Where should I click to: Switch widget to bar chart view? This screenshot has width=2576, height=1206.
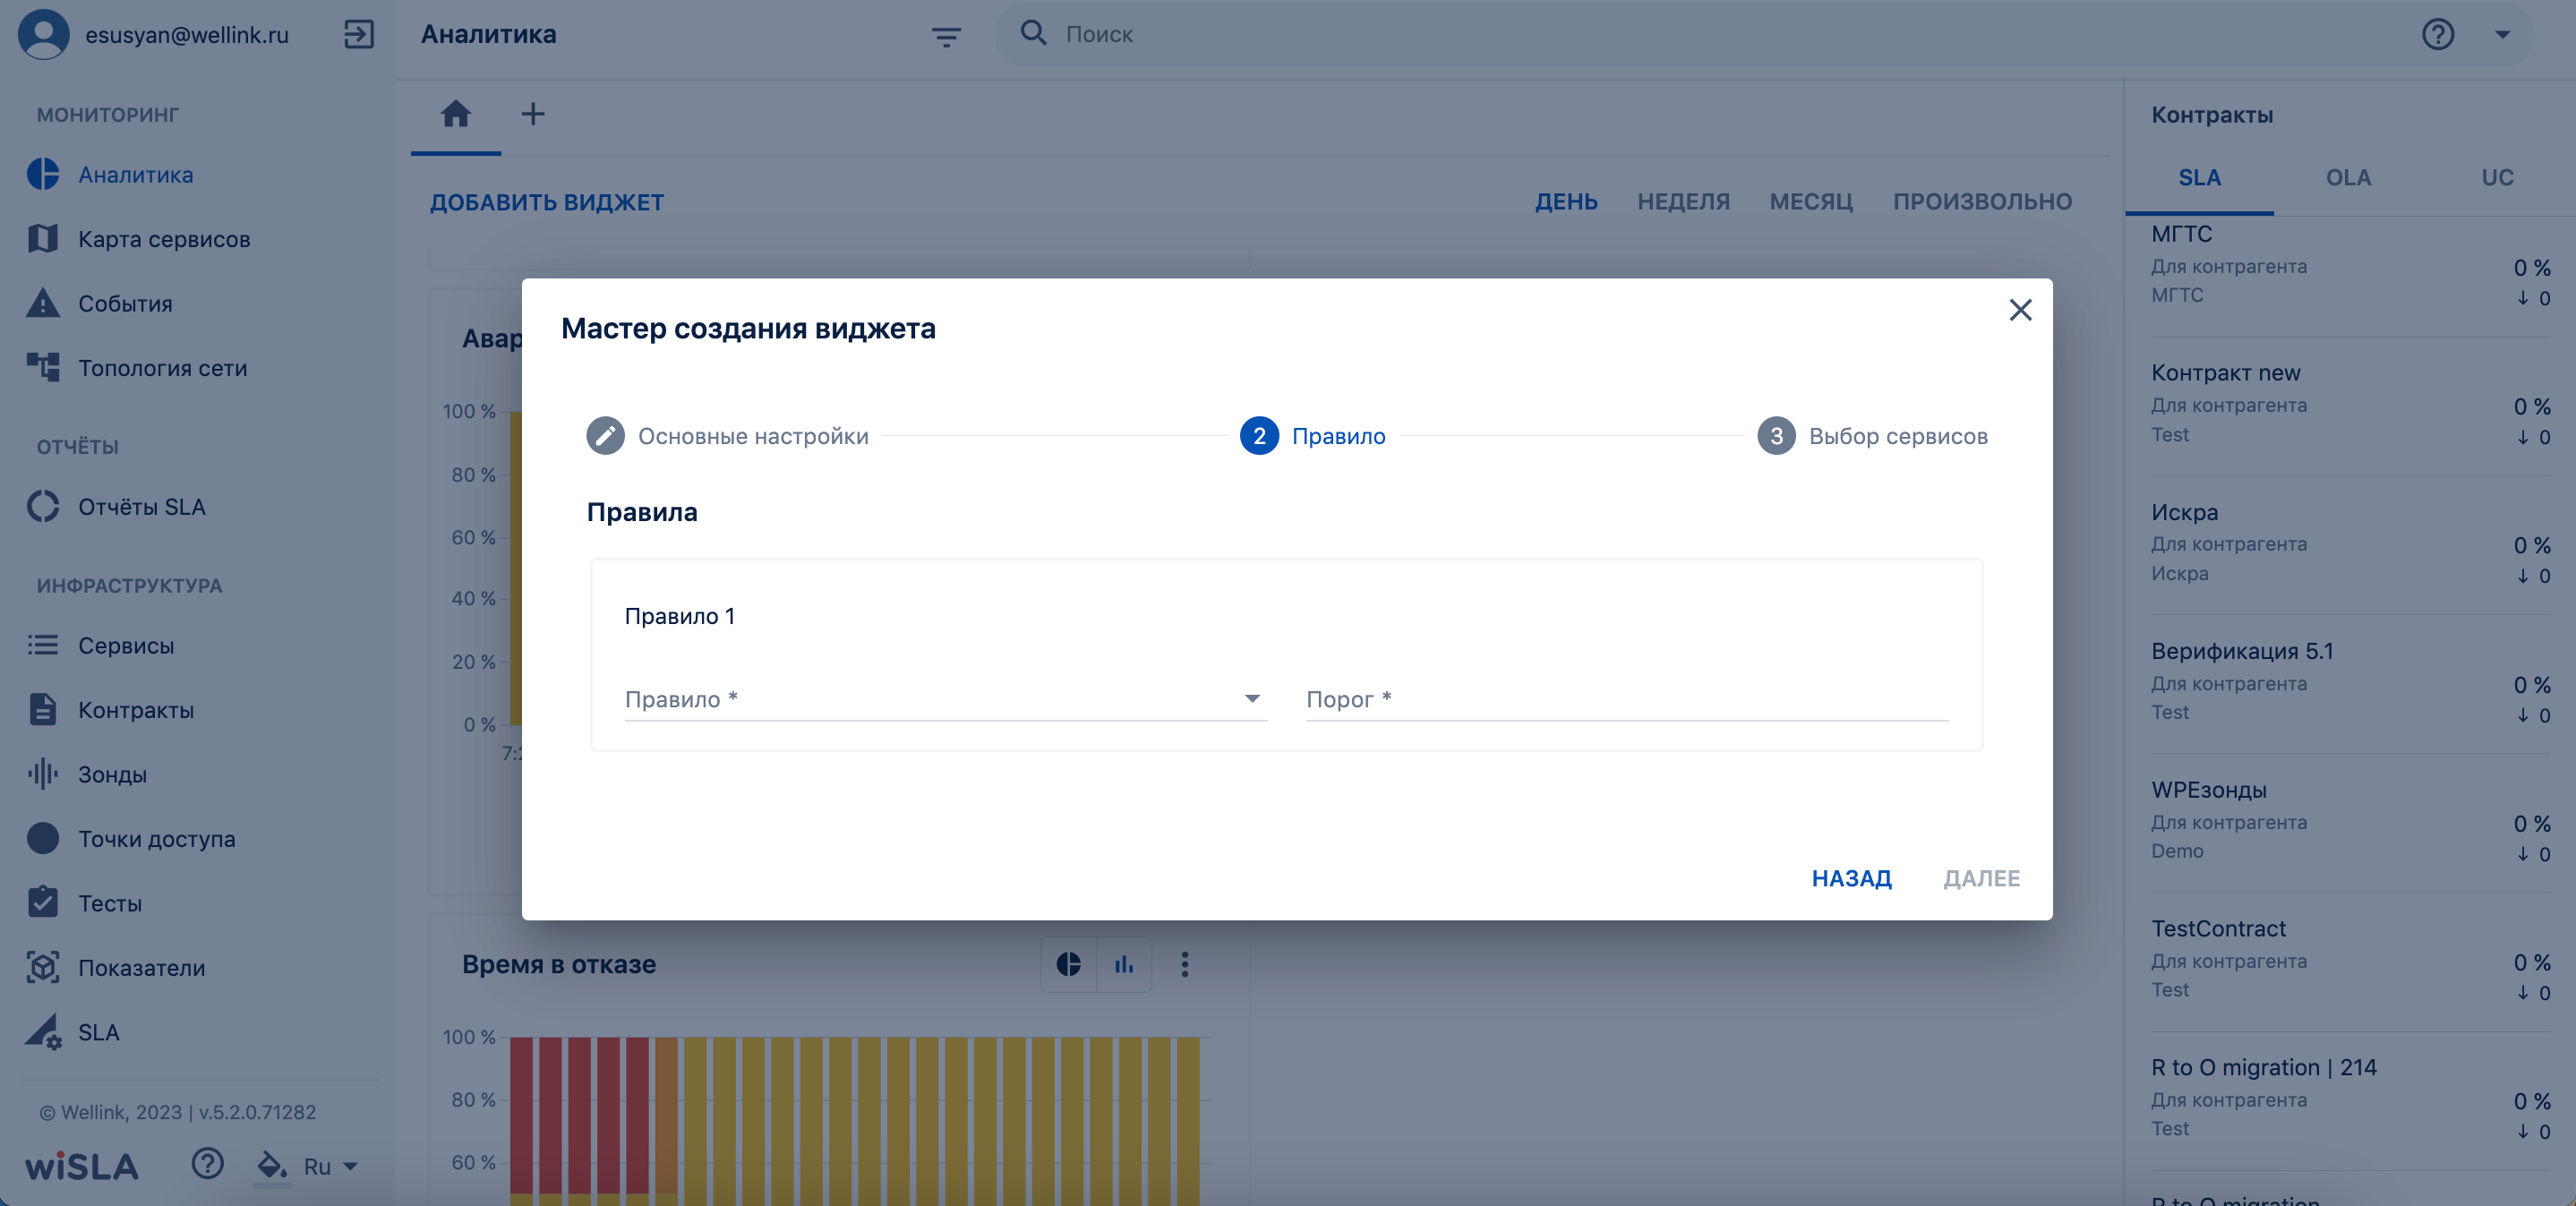pyautogui.click(x=1124, y=964)
